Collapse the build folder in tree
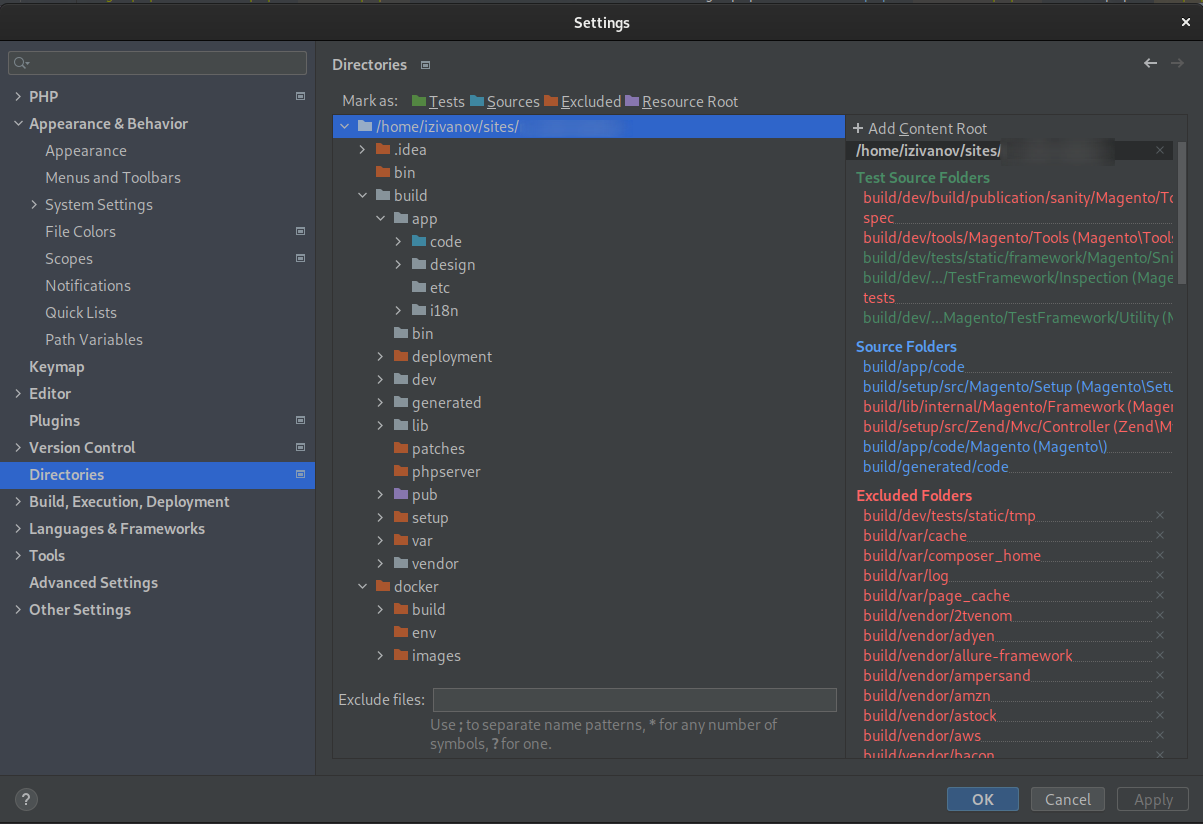Screen dimensions: 1203x824 point(362,195)
